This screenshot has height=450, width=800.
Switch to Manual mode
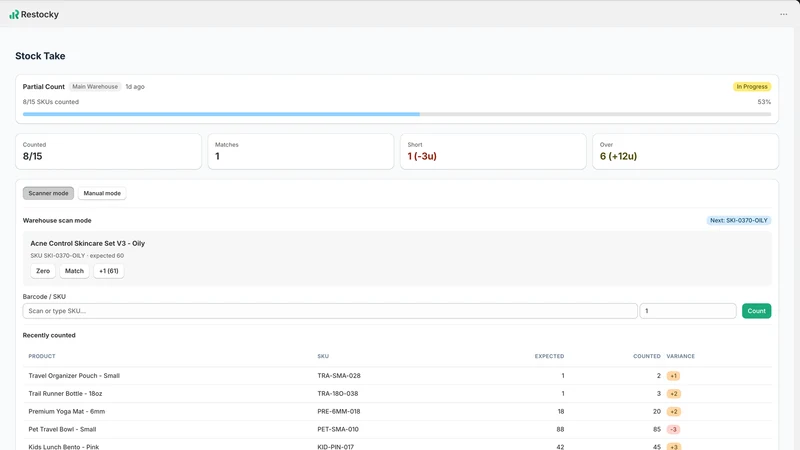coord(102,193)
